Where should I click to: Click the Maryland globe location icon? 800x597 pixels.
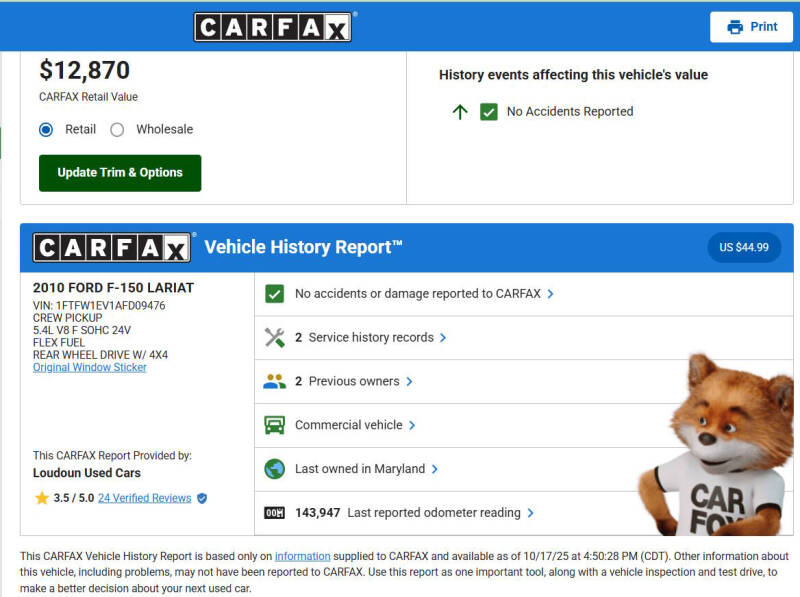274,469
